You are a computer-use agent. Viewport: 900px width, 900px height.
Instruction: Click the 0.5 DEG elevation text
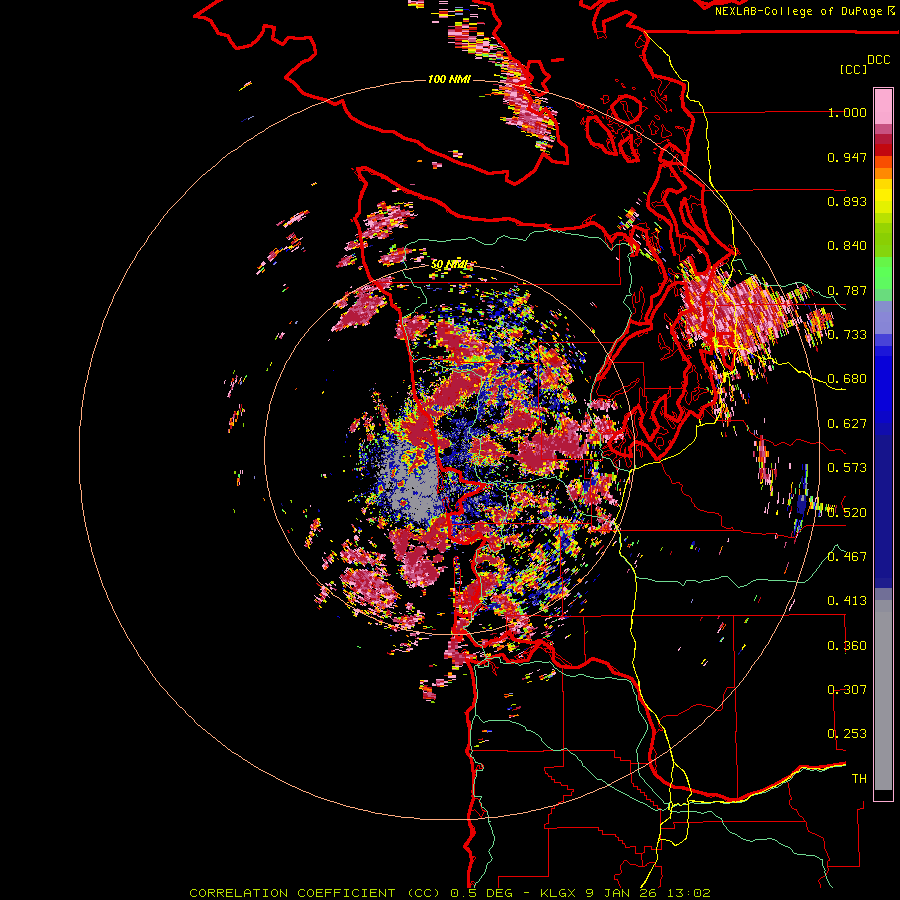(x=481, y=893)
